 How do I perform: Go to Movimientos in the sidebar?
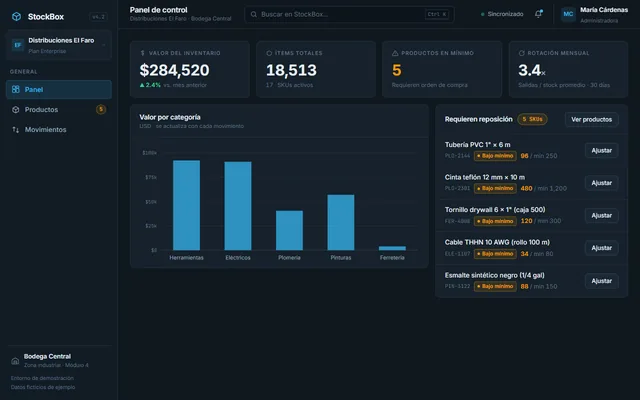click(59, 129)
